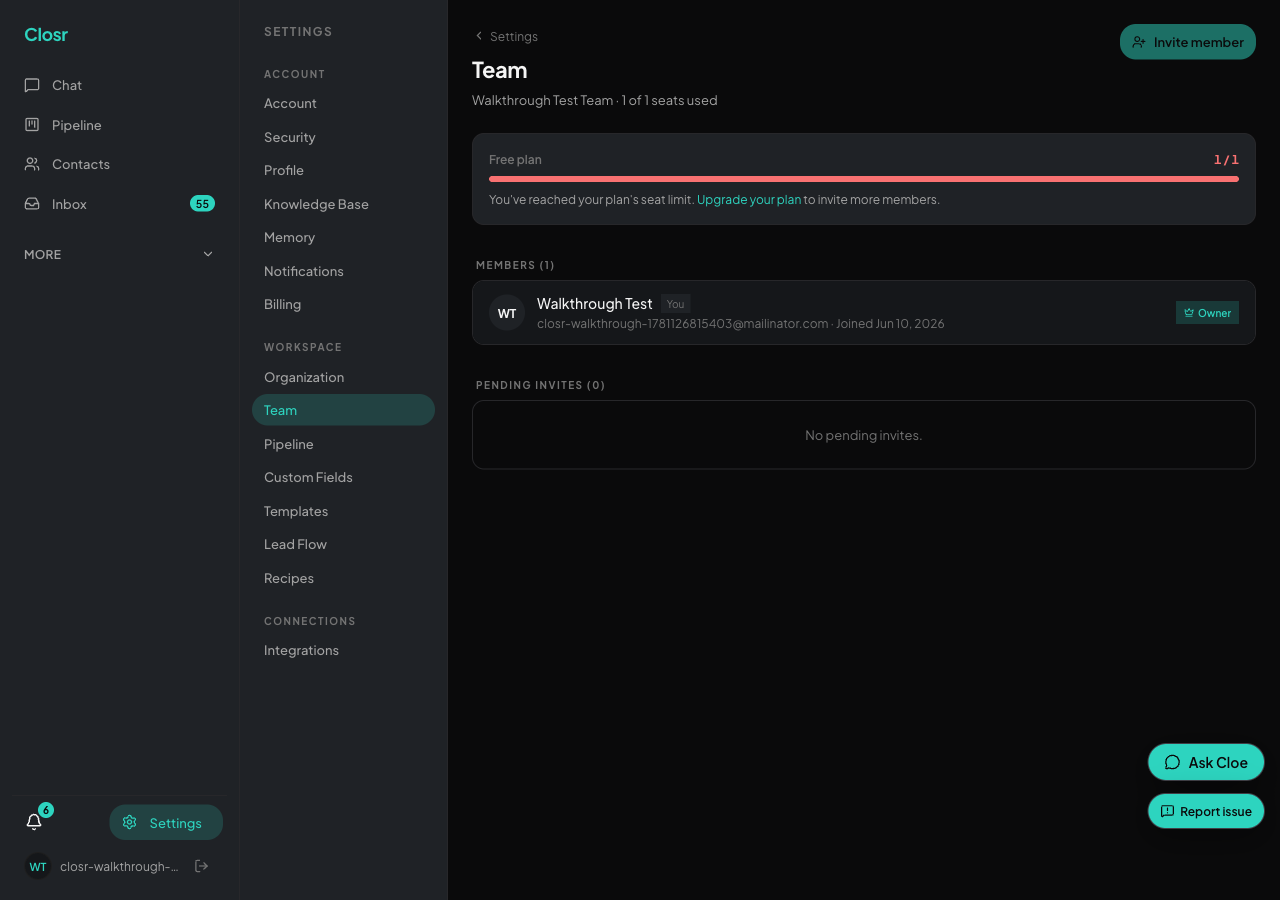
Task: Click the seat usage progress bar
Action: click(x=864, y=179)
